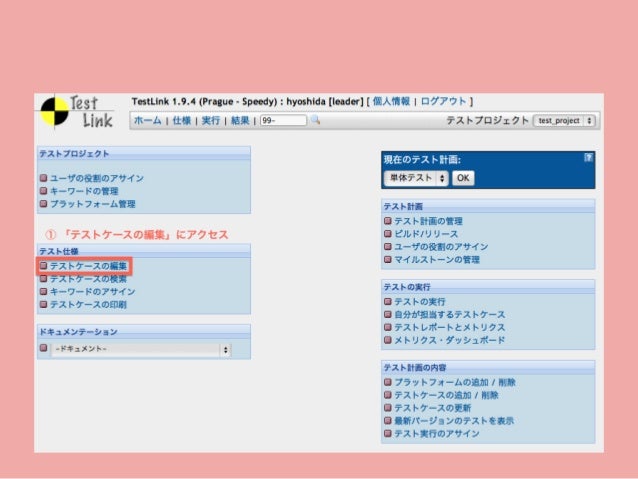The image size is (638, 479).
Task: Open テストケースの編集 link
Action: pyautogui.click(x=88, y=266)
